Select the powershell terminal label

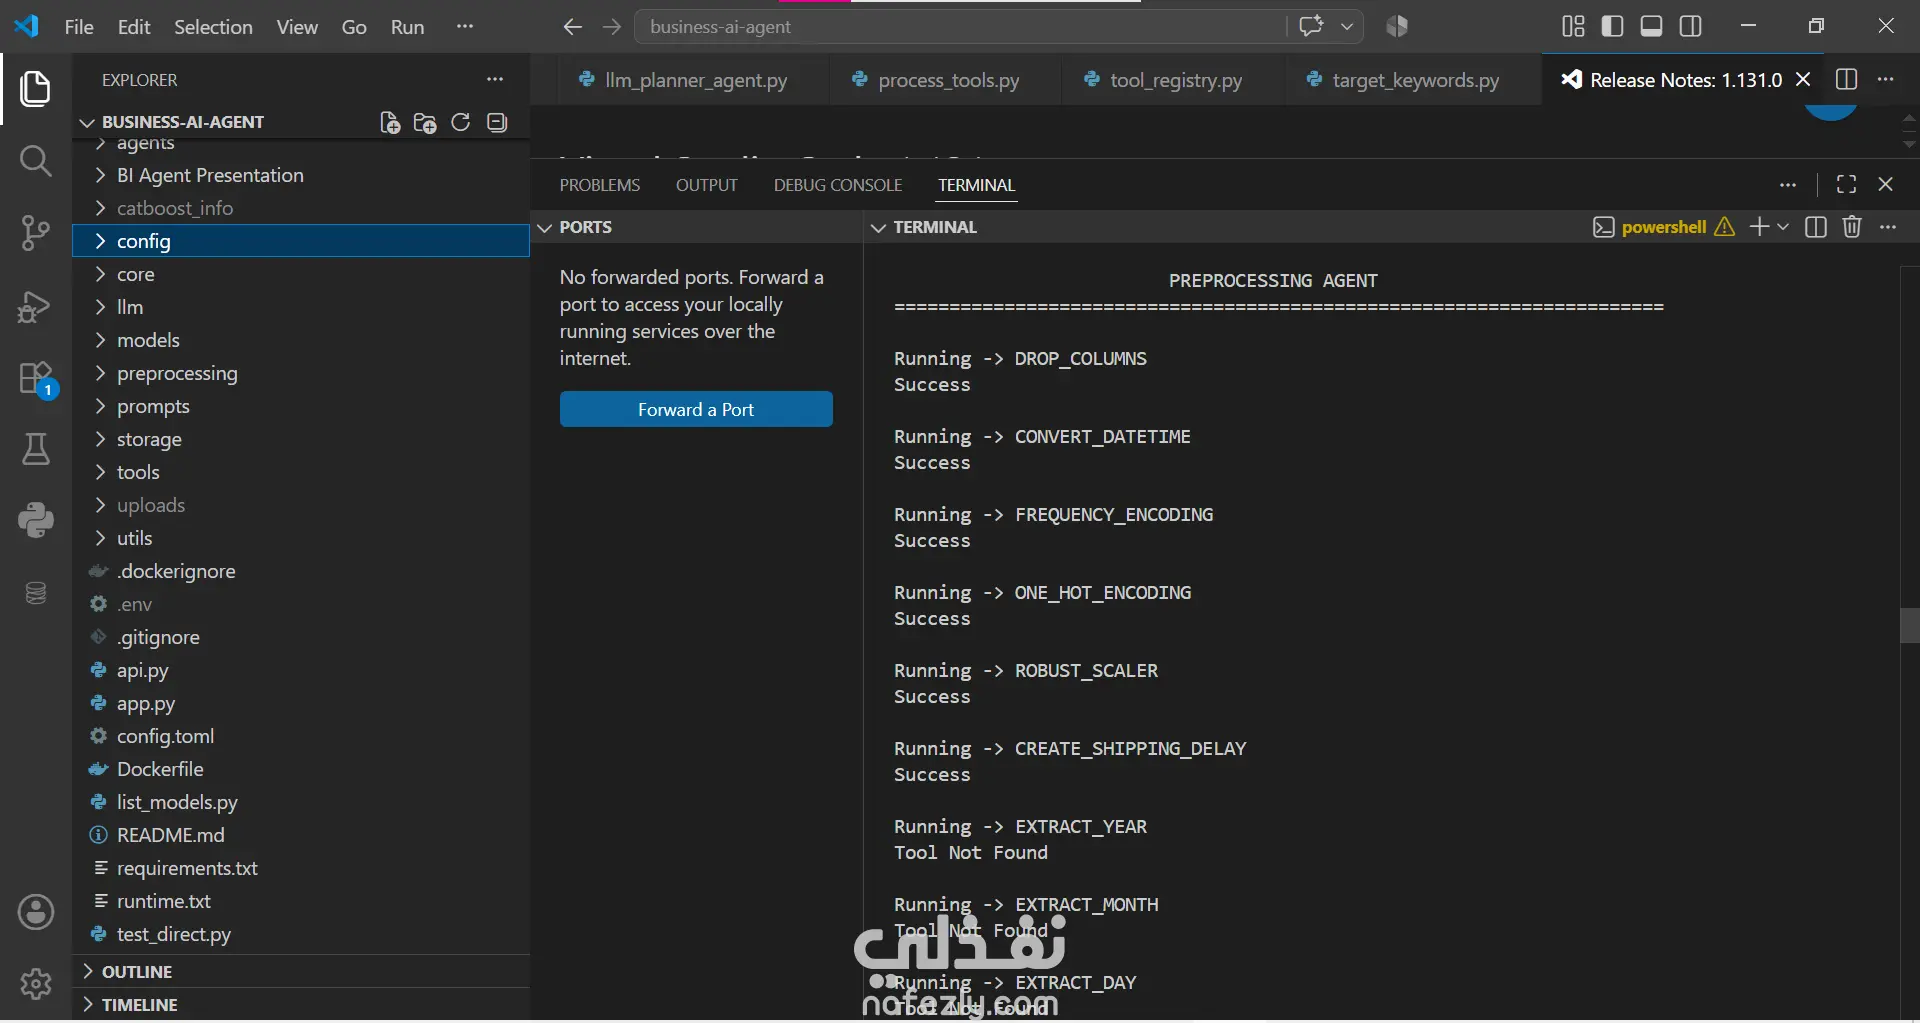(1664, 227)
